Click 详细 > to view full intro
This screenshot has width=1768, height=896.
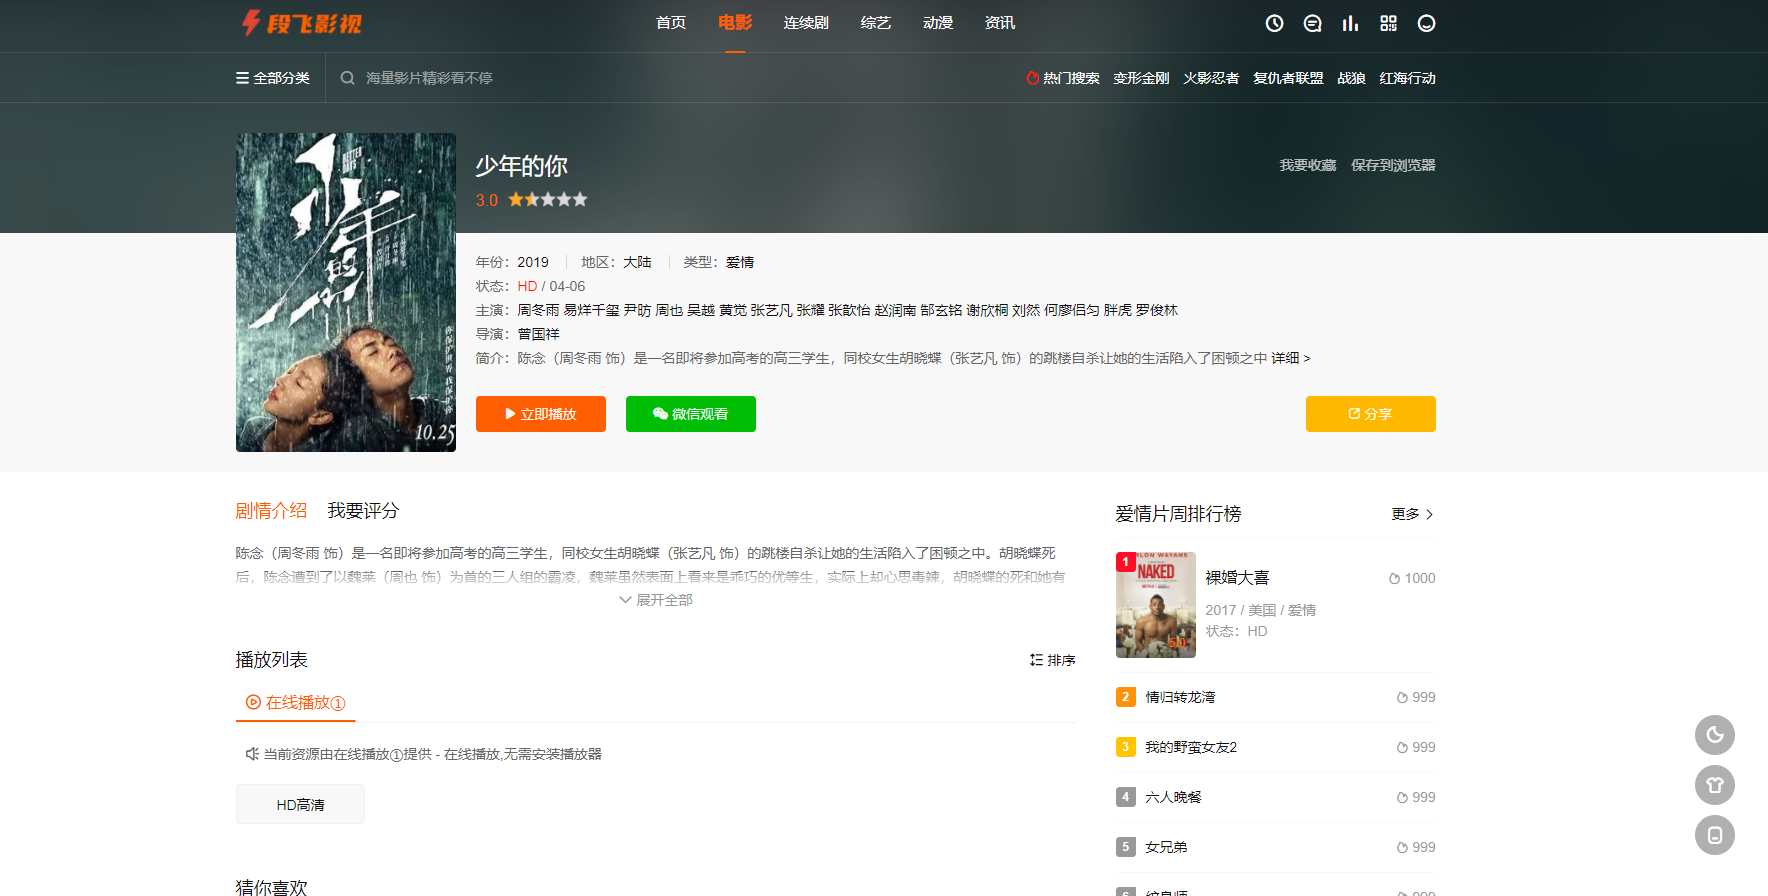point(1290,358)
